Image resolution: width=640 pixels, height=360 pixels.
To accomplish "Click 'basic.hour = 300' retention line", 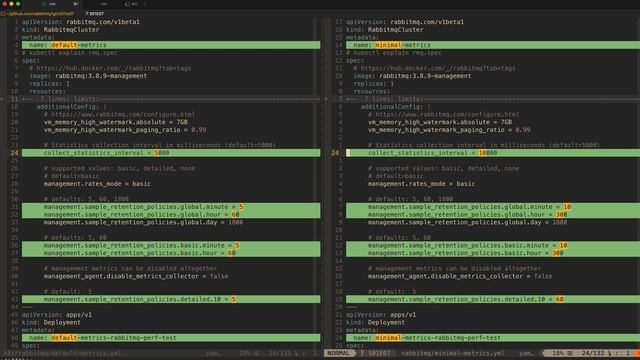I will [x=493, y=253].
